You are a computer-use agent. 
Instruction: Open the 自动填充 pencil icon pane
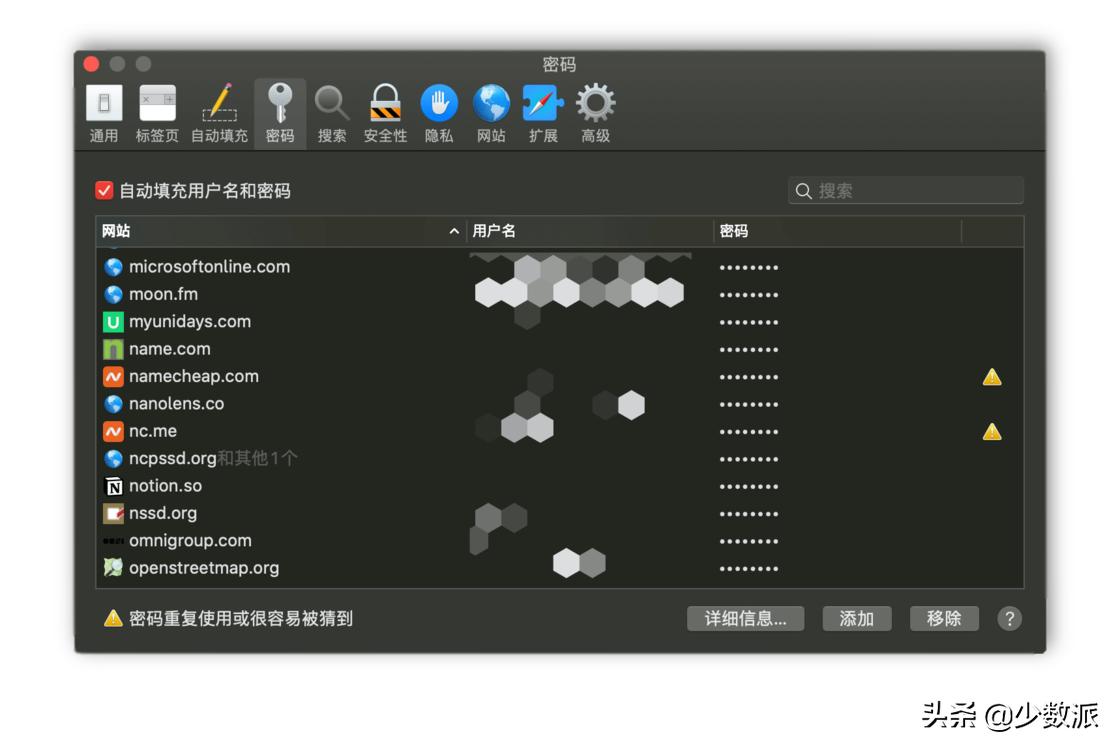tap(218, 110)
